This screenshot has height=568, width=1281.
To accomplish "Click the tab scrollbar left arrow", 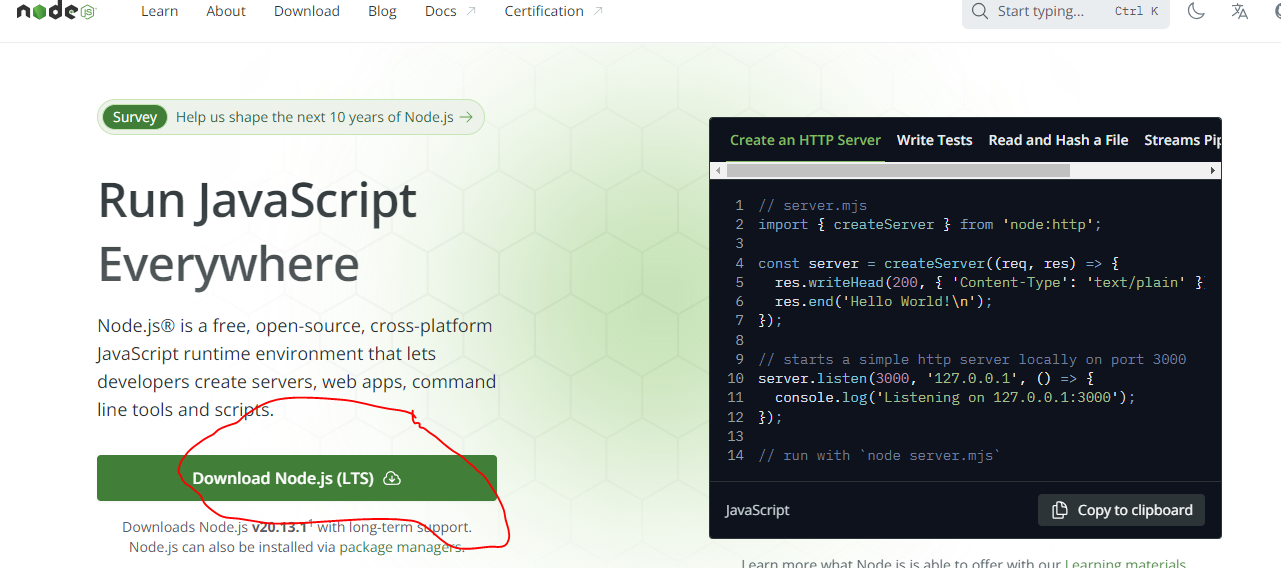I will coord(717,171).
